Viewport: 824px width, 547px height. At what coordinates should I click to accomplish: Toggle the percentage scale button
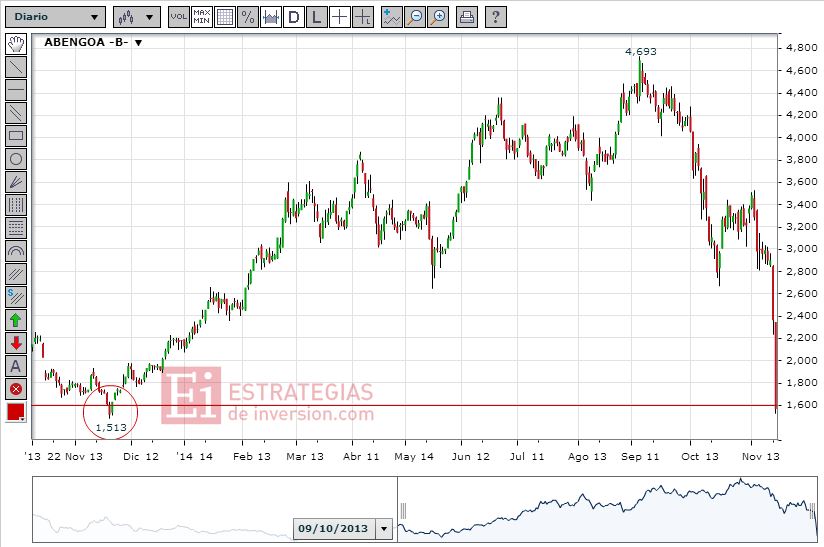tap(248, 17)
